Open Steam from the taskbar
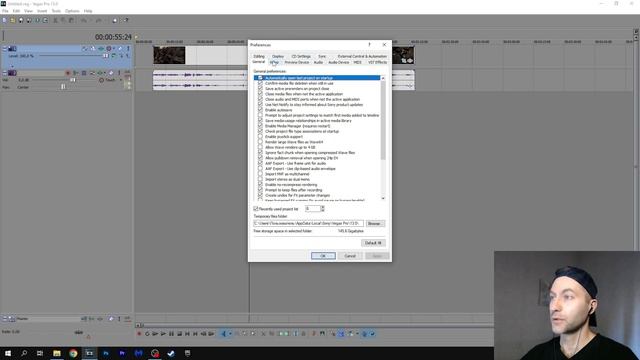The image size is (640, 360). pyautogui.click(x=171, y=353)
